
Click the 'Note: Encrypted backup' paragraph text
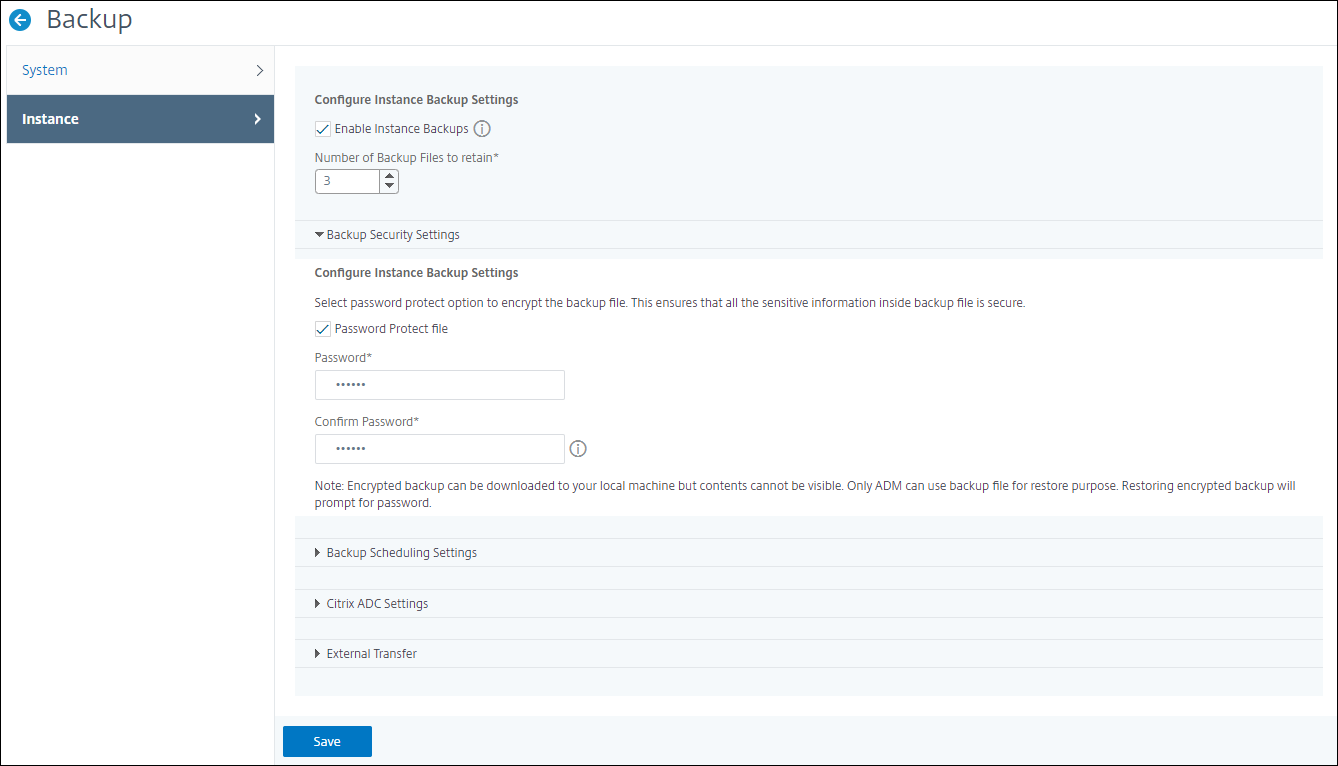[805, 495]
